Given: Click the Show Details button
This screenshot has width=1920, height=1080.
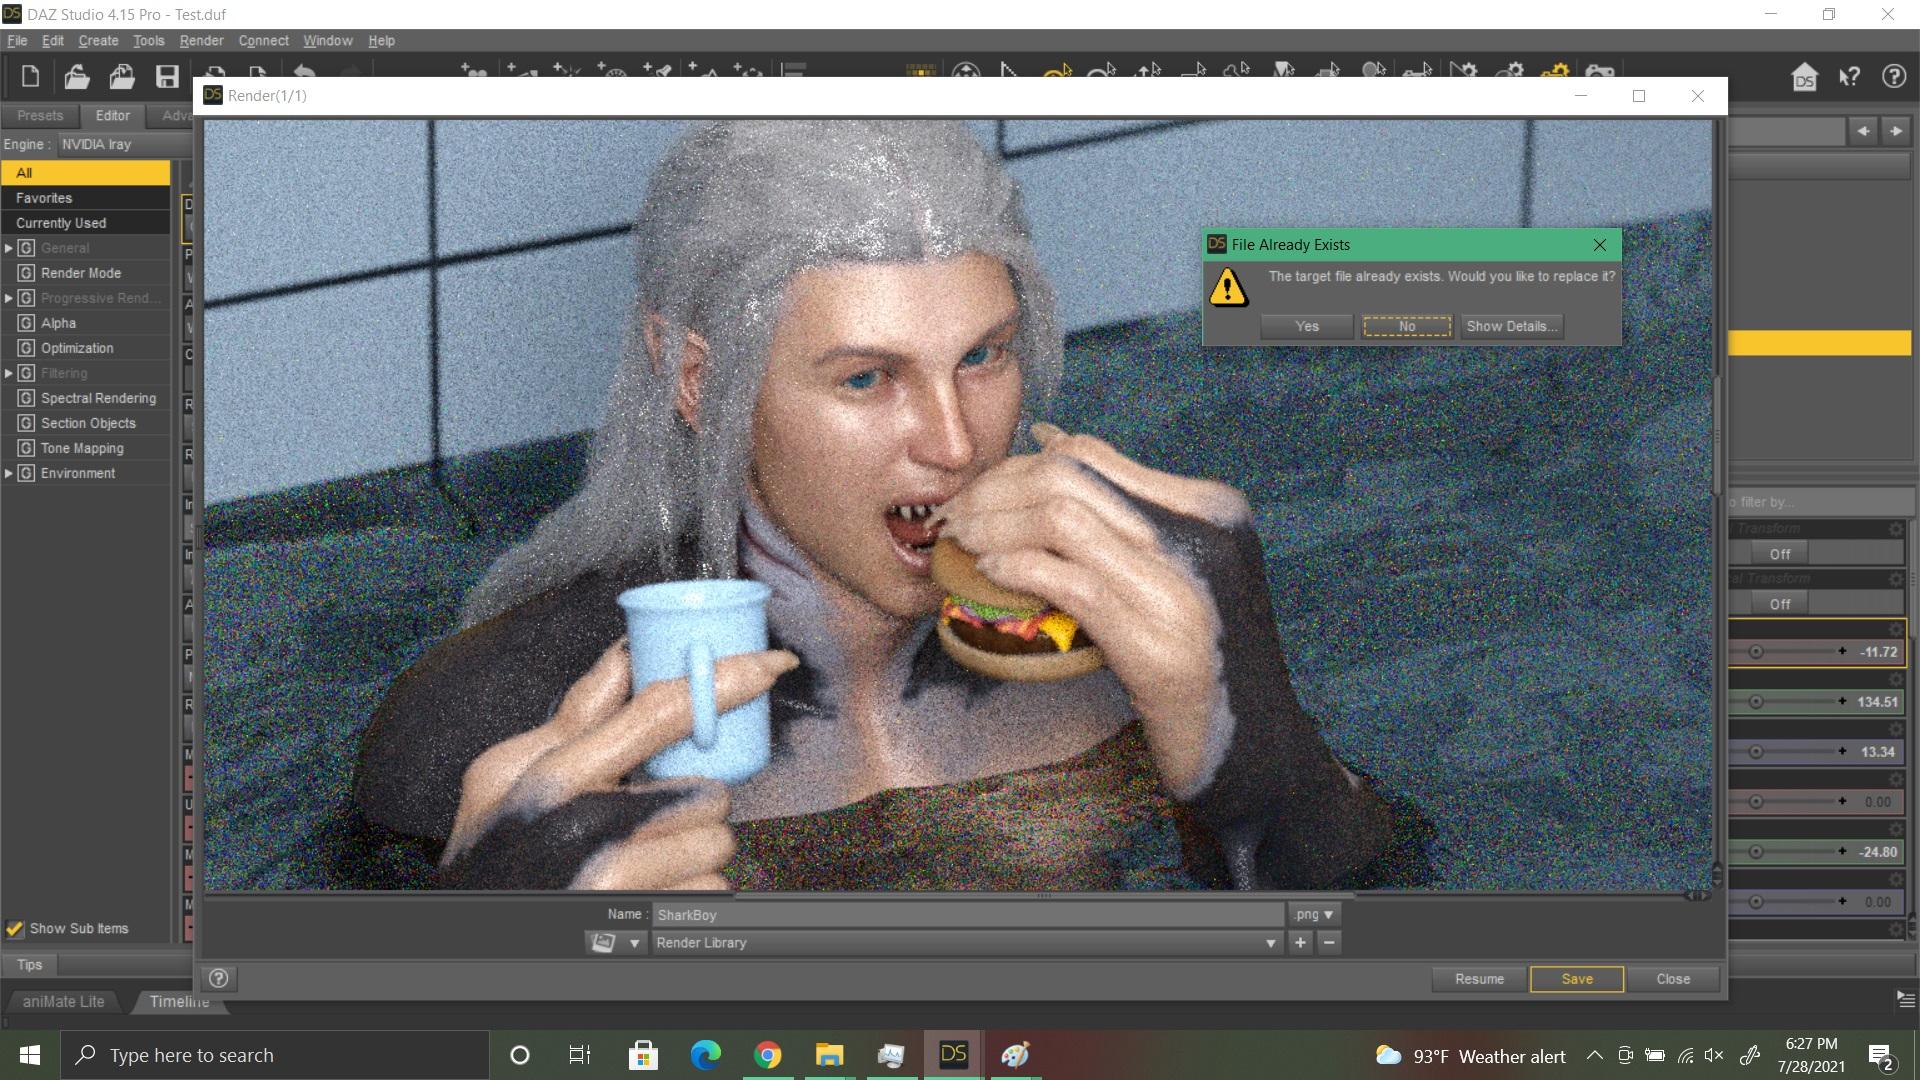Looking at the screenshot, I should (x=1511, y=327).
